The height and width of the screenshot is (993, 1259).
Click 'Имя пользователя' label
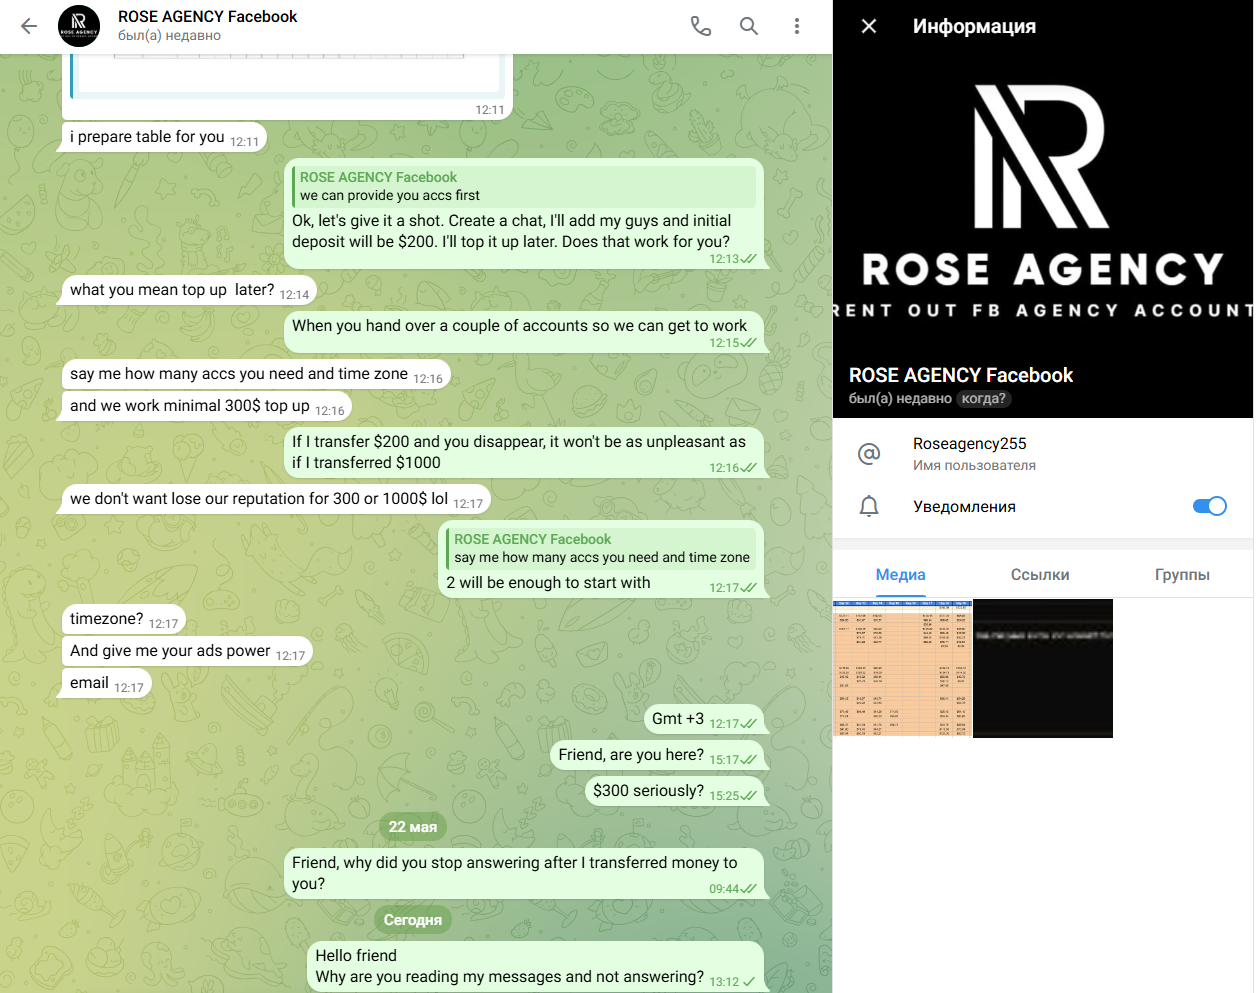point(974,466)
